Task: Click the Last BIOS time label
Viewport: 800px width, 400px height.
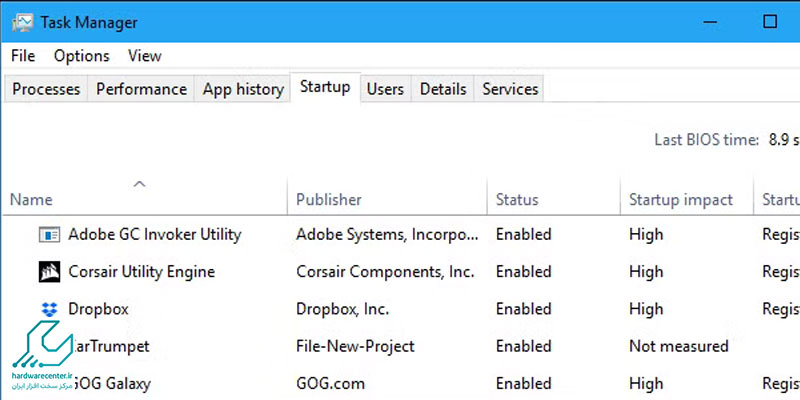Action: (707, 140)
